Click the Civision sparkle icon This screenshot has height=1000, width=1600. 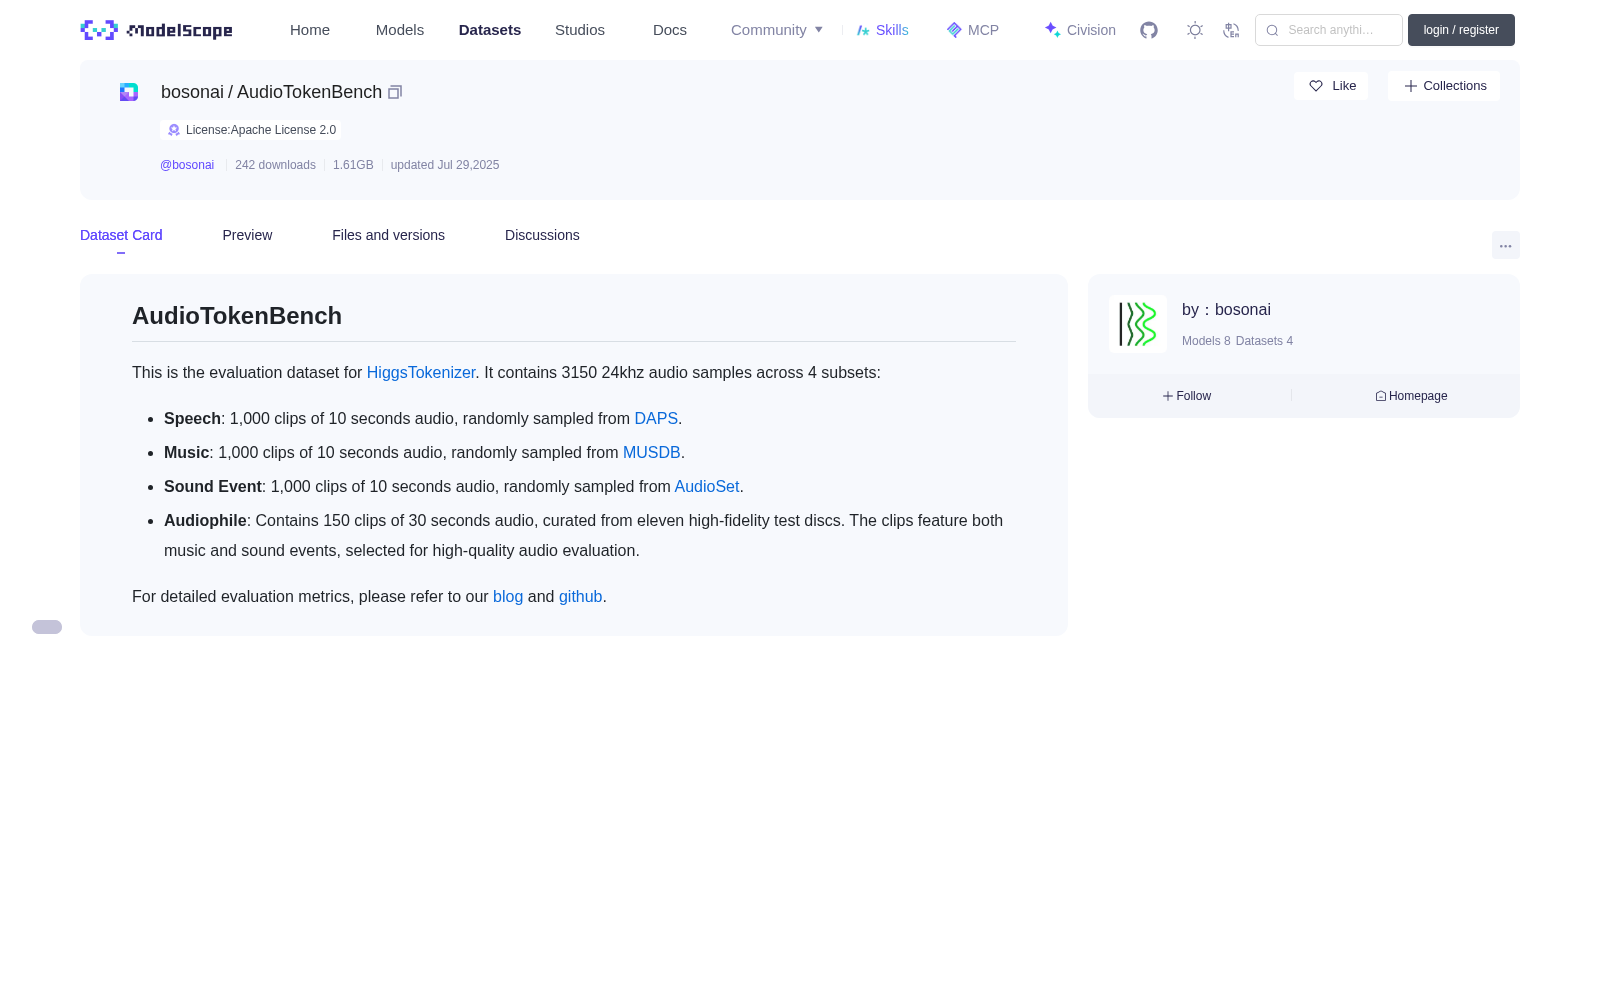pyautogui.click(x=1052, y=30)
